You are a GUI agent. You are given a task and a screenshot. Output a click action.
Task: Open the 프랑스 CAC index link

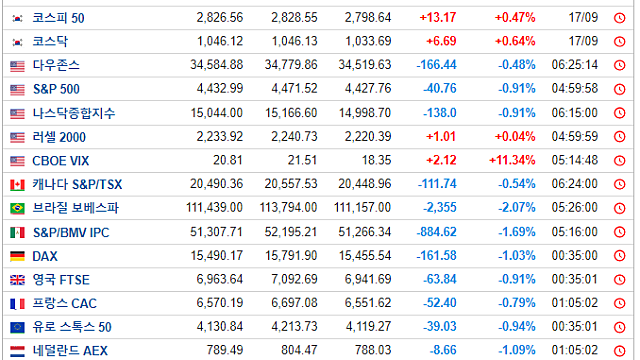(x=65, y=303)
